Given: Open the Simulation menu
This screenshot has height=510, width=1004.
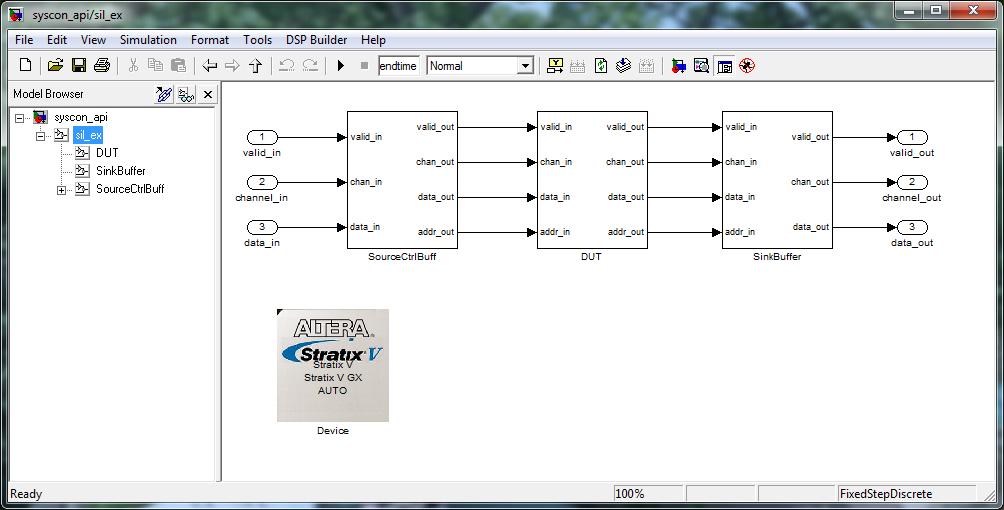Looking at the screenshot, I should (148, 40).
